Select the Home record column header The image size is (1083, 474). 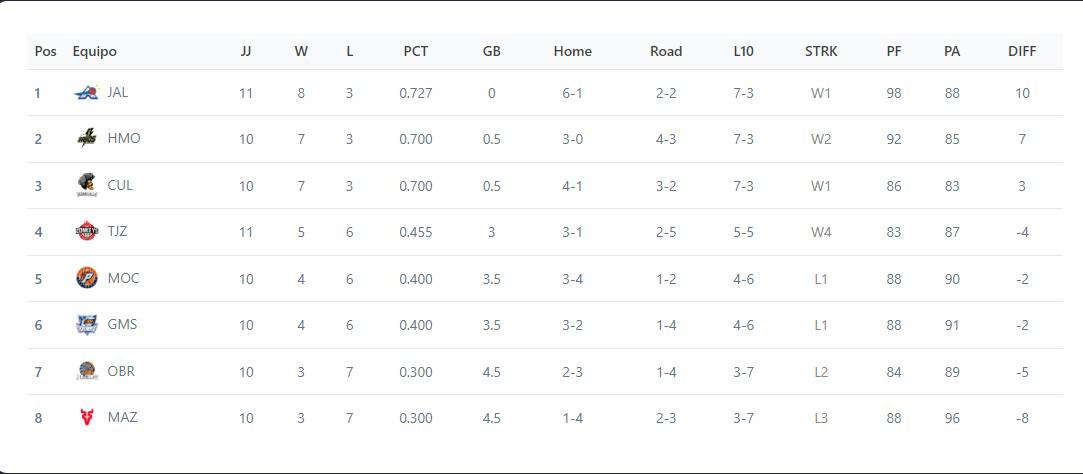point(572,51)
